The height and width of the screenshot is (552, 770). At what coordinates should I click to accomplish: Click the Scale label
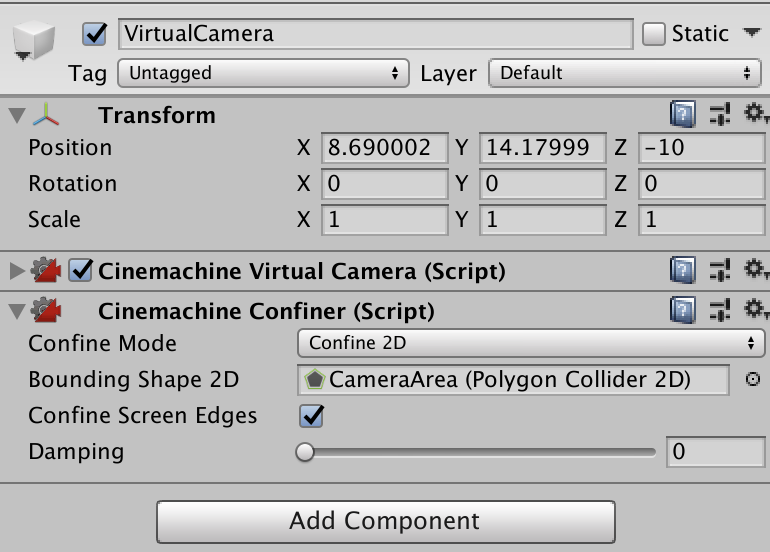(54, 220)
